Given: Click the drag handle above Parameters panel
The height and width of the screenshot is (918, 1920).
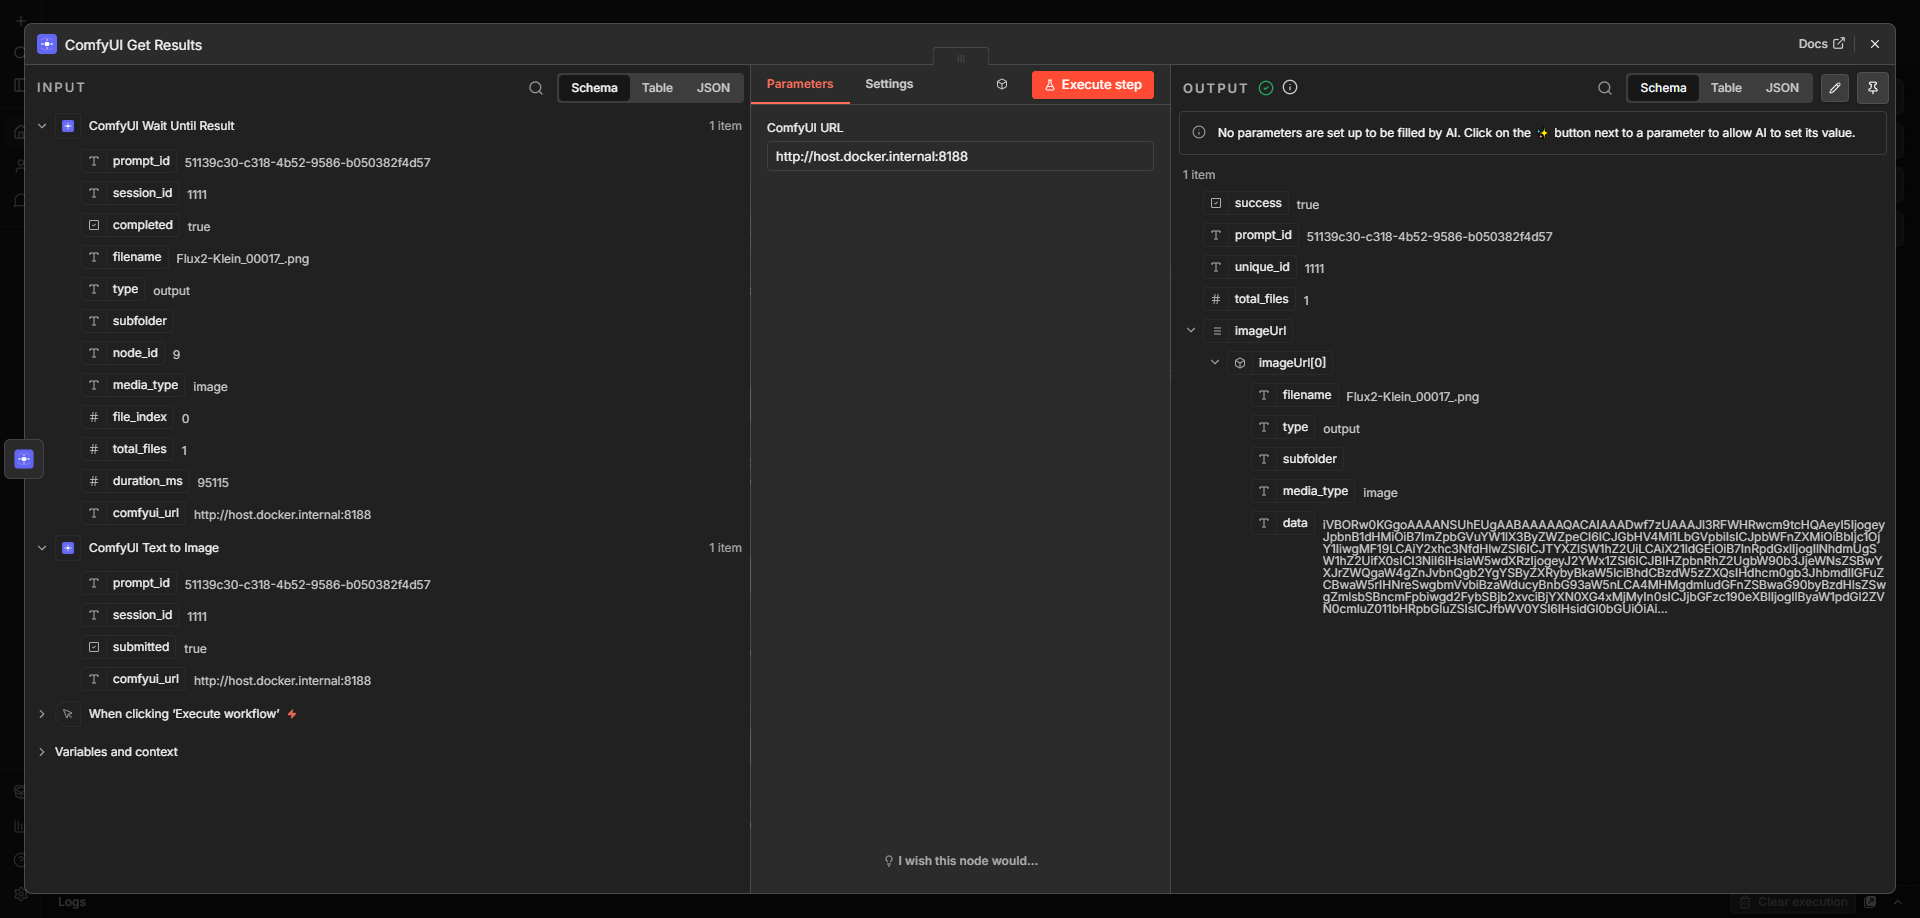Looking at the screenshot, I should [961, 58].
